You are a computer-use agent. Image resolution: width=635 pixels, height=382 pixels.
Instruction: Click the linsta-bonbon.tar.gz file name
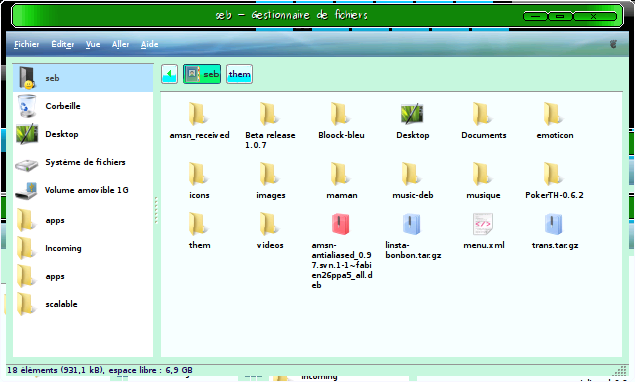coord(413,250)
